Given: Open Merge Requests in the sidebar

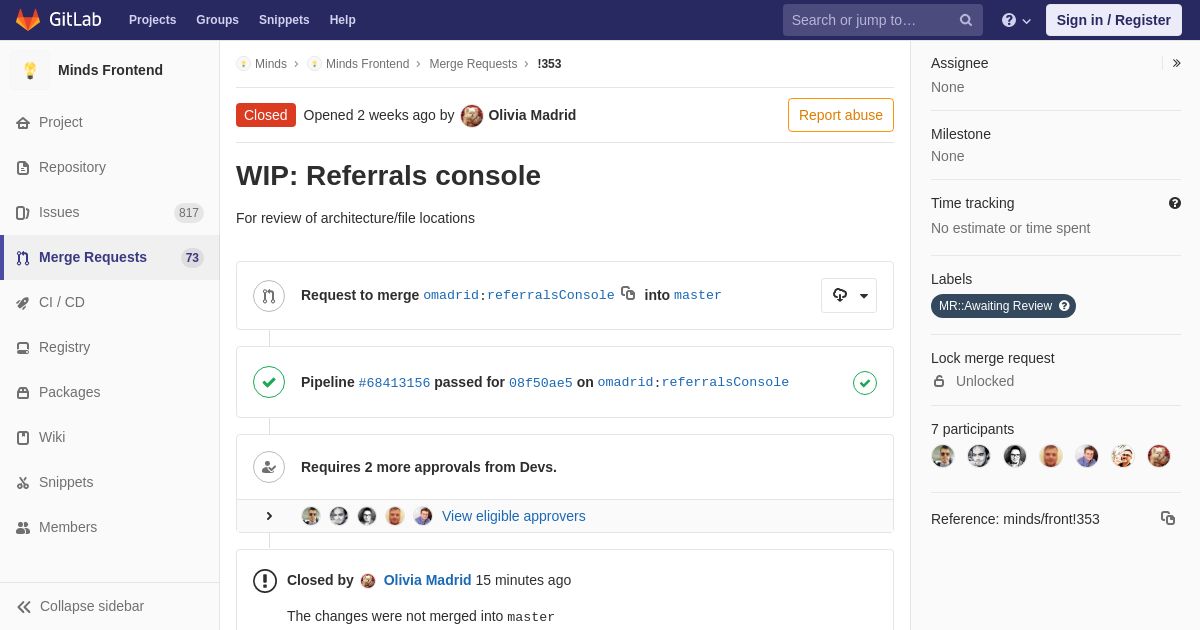Looking at the screenshot, I should [x=110, y=257].
